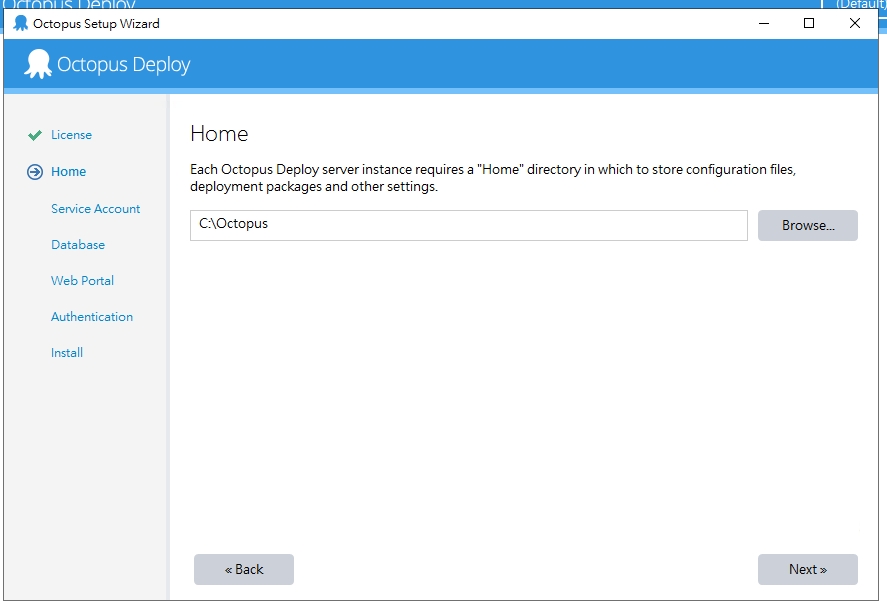Select the Home step in the sidebar
The height and width of the screenshot is (610, 887).
[68, 171]
